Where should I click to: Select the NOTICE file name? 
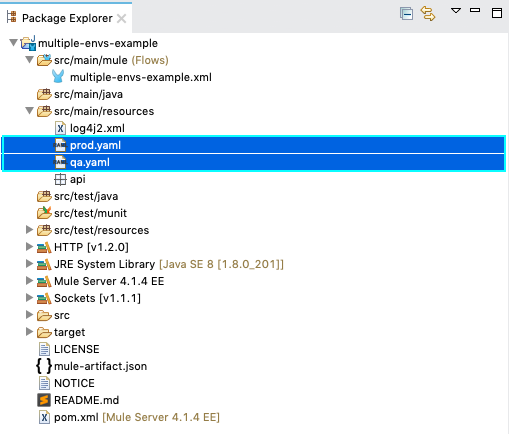tap(74, 383)
